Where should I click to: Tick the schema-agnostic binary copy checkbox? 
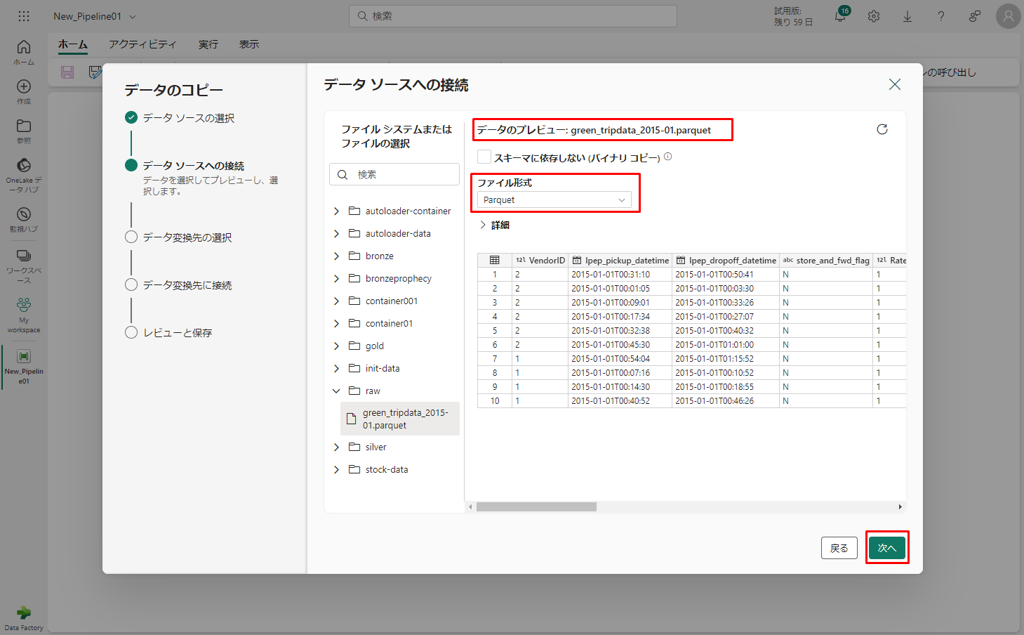[x=484, y=157]
